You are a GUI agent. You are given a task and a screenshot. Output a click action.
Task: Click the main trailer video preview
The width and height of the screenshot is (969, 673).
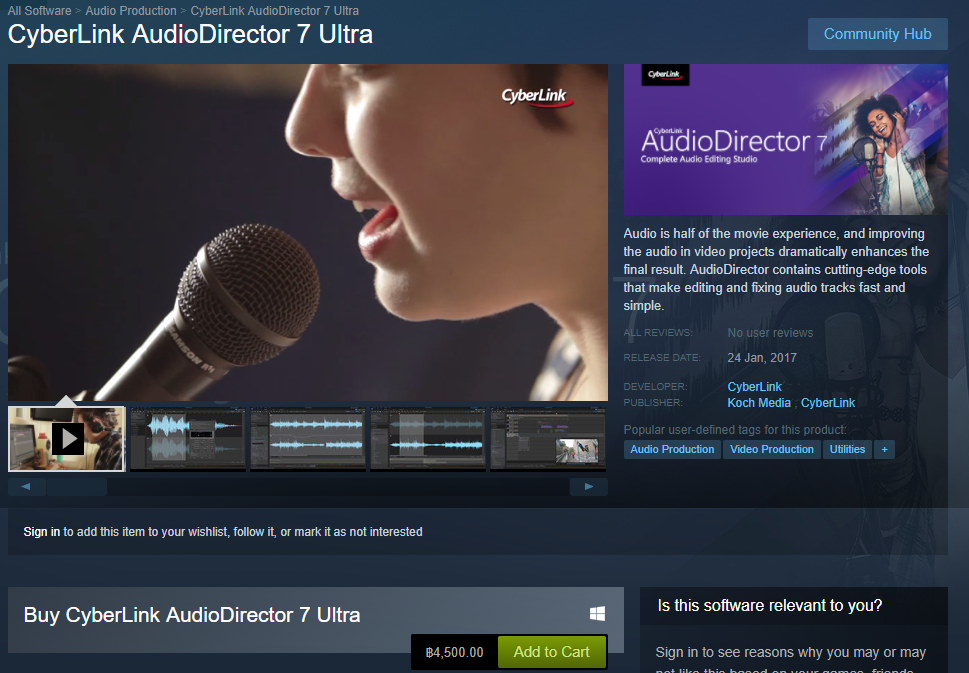point(308,232)
